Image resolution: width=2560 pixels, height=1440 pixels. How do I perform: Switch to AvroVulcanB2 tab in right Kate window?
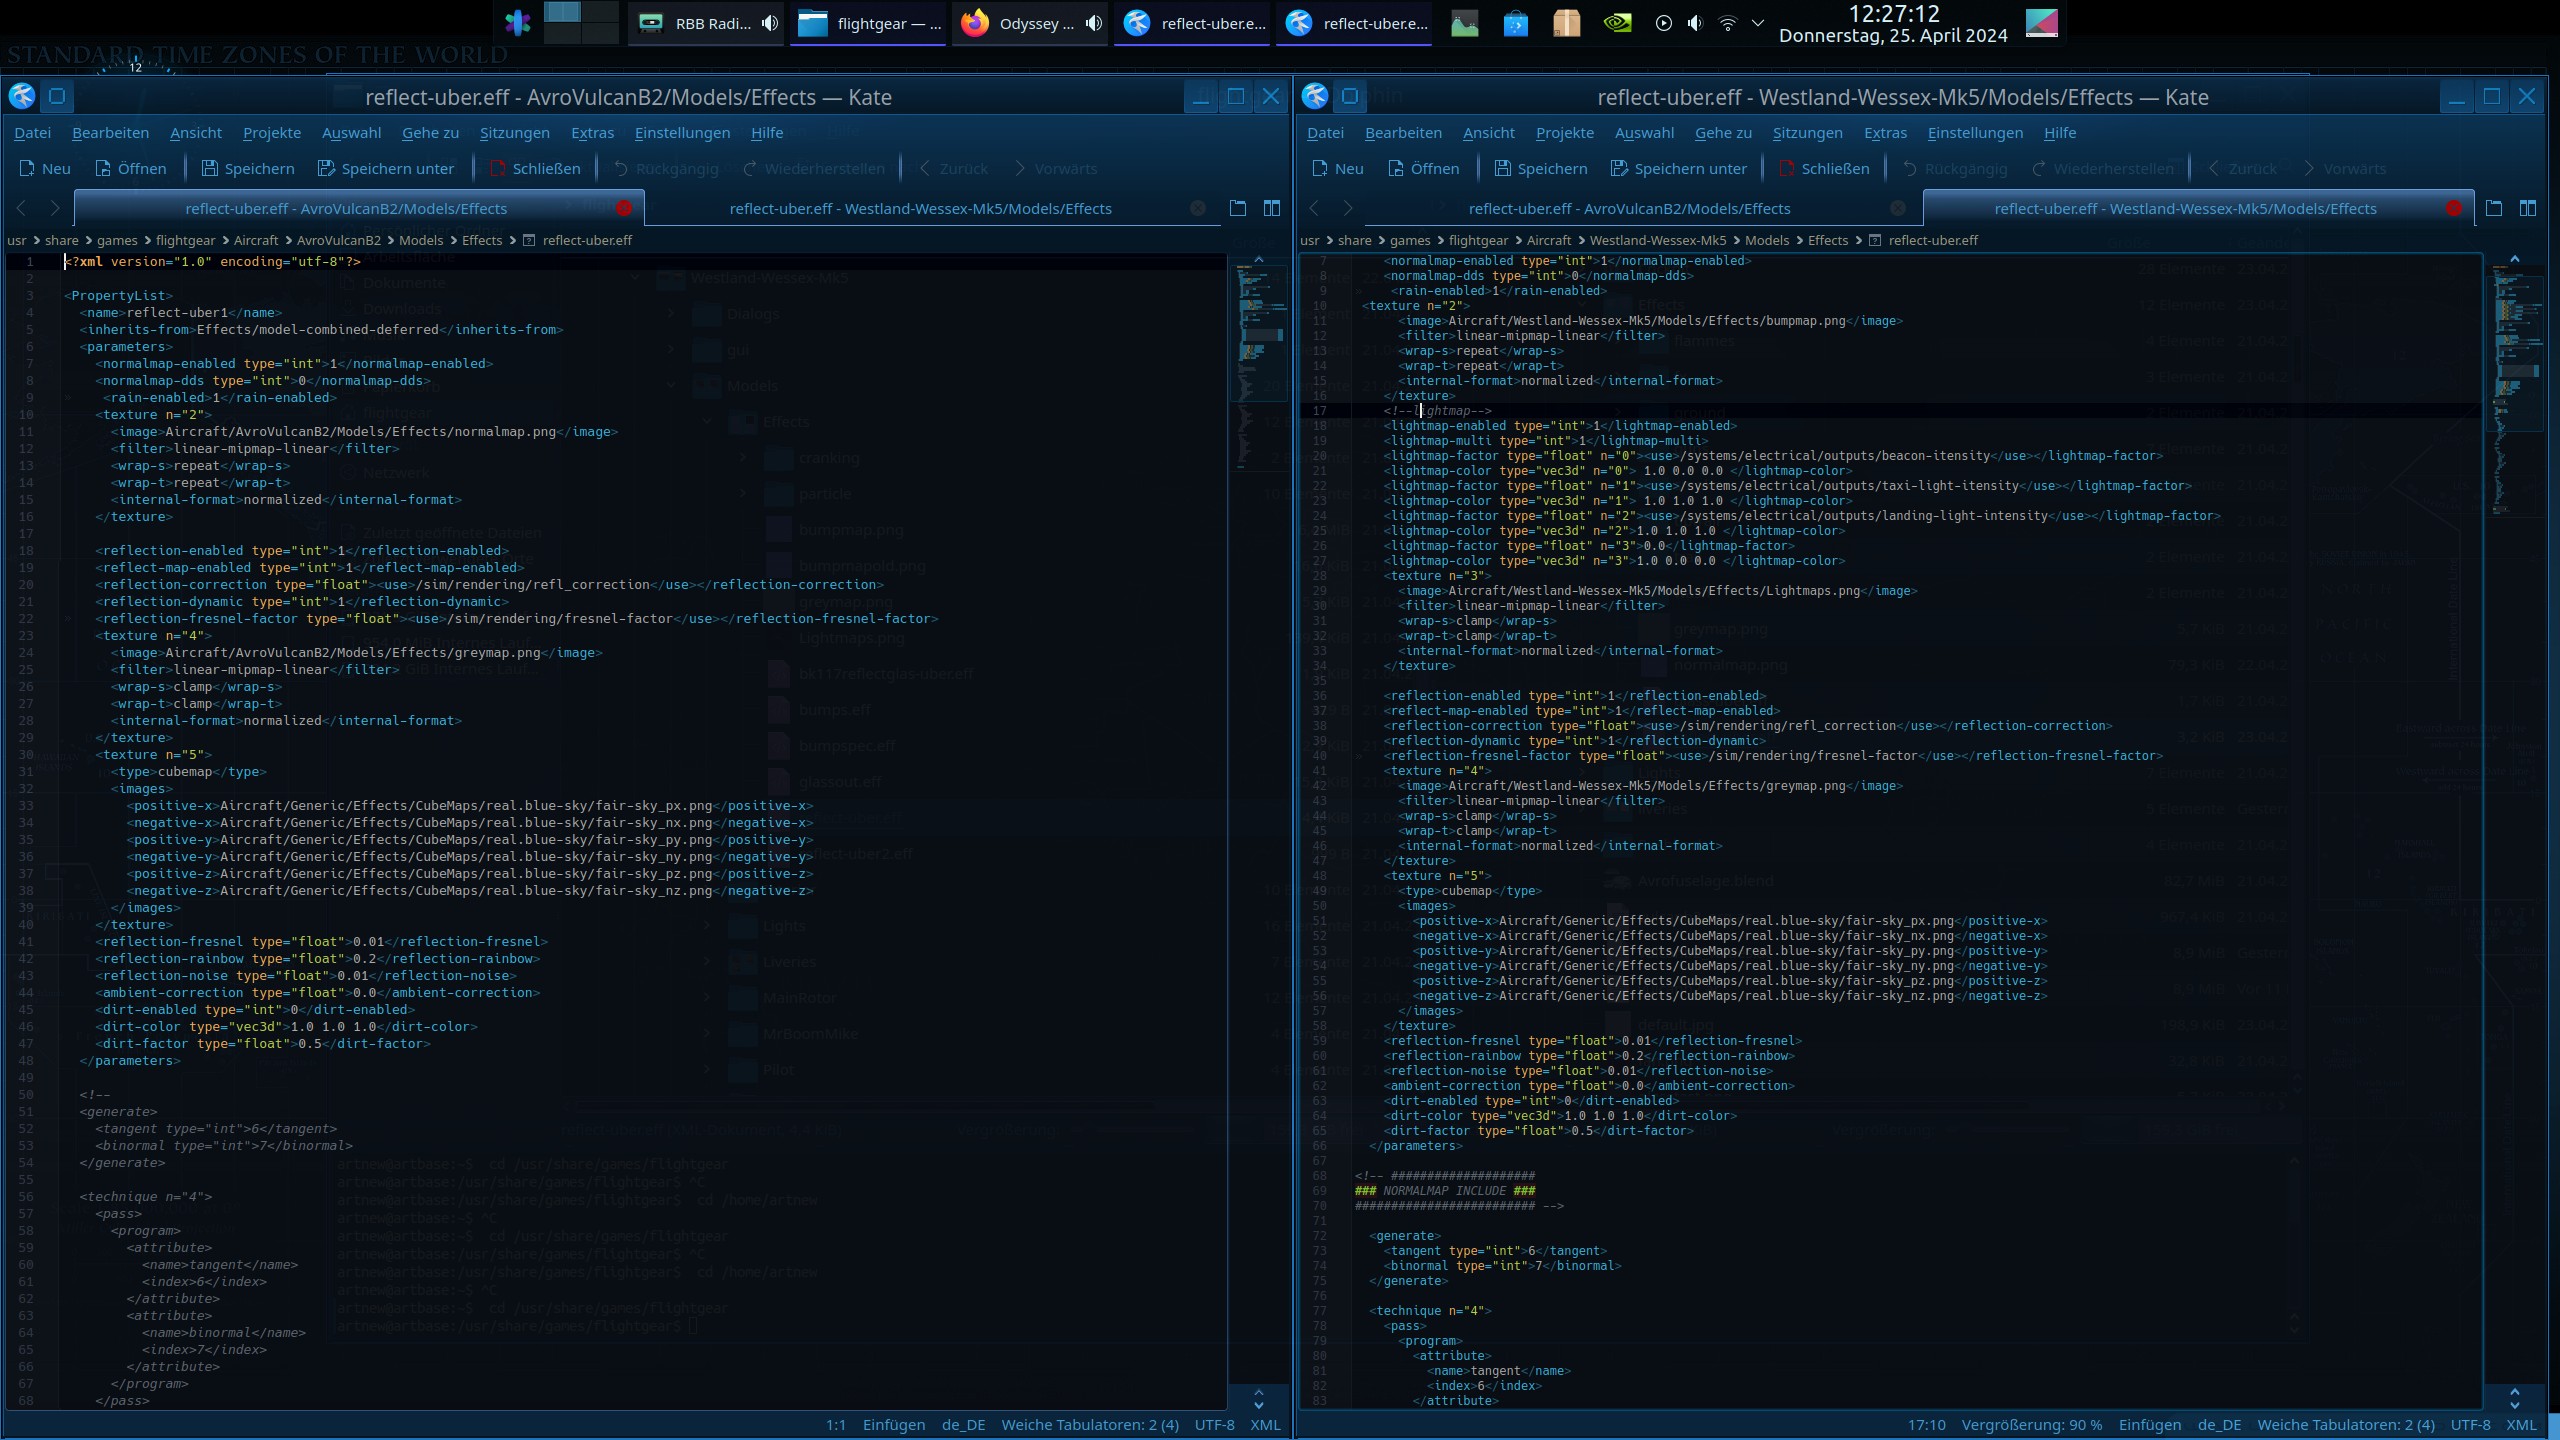coord(1629,208)
